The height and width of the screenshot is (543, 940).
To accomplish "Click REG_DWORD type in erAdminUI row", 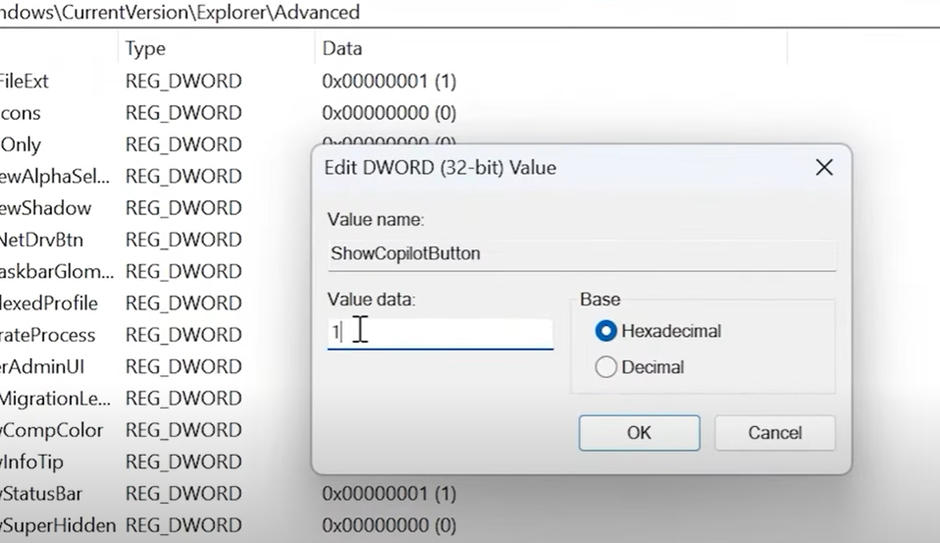I will pyautogui.click(x=183, y=367).
